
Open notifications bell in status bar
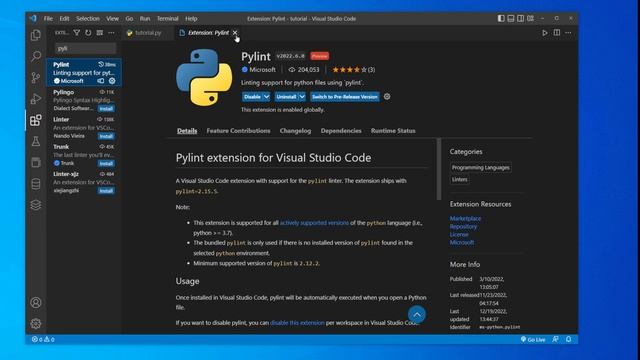point(569,339)
